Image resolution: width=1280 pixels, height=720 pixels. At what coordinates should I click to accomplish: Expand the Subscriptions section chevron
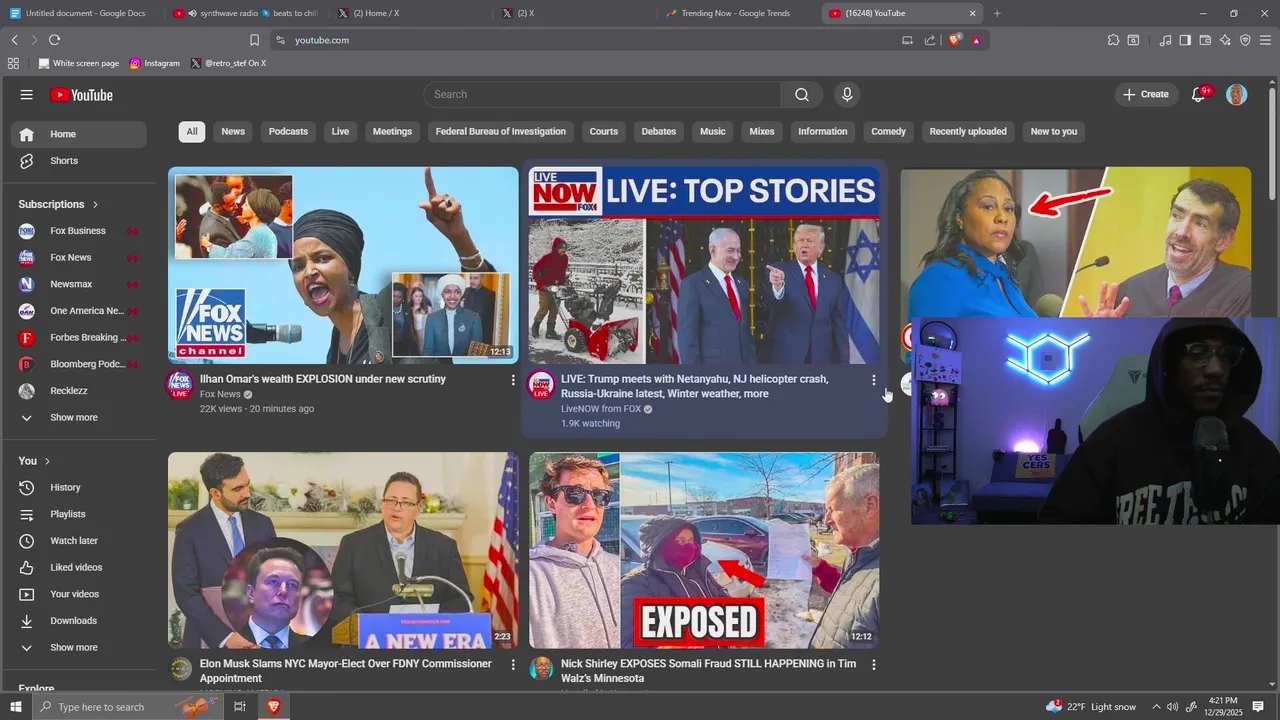point(96,204)
